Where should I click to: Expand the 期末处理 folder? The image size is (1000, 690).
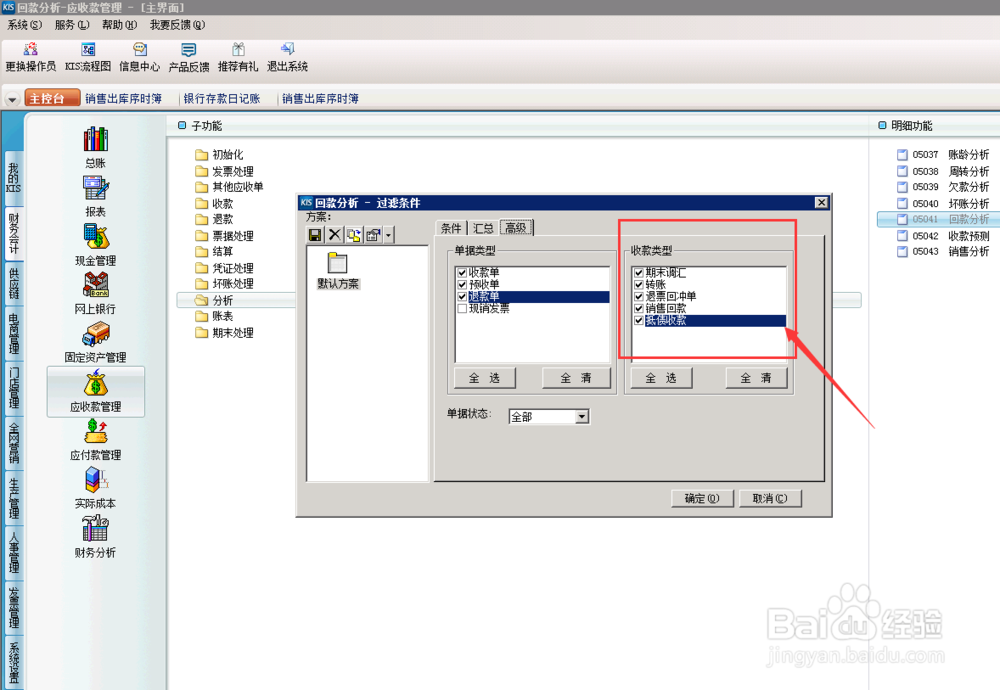(224, 332)
